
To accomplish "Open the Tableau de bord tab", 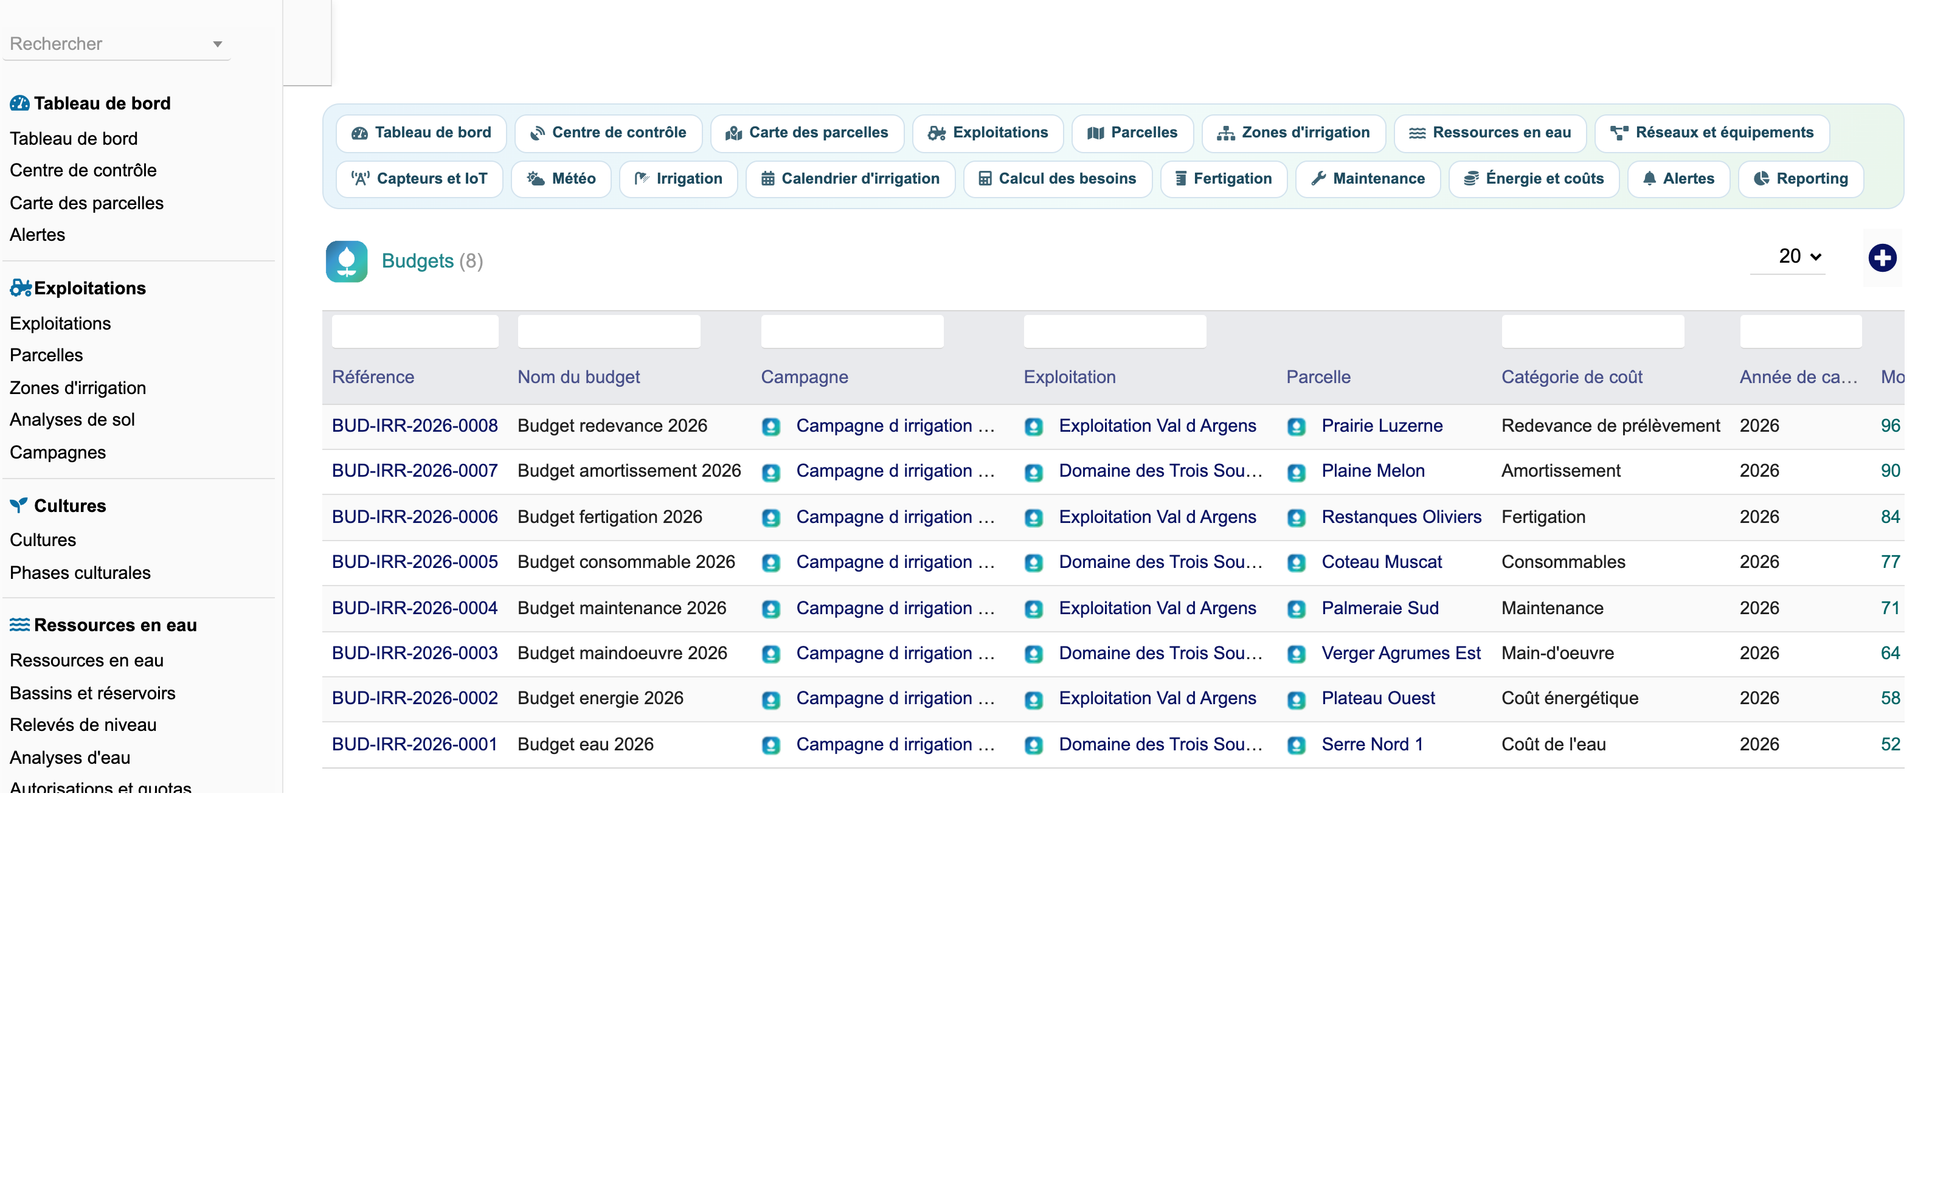I will (x=421, y=133).
